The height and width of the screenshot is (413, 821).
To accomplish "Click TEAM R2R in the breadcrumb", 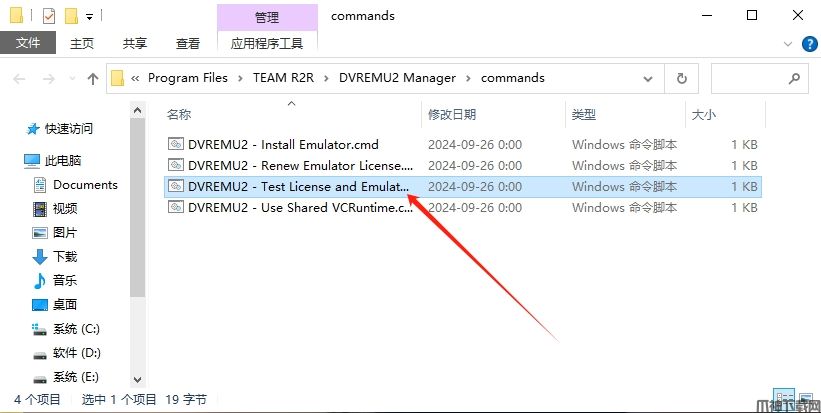I will (283, 78).
